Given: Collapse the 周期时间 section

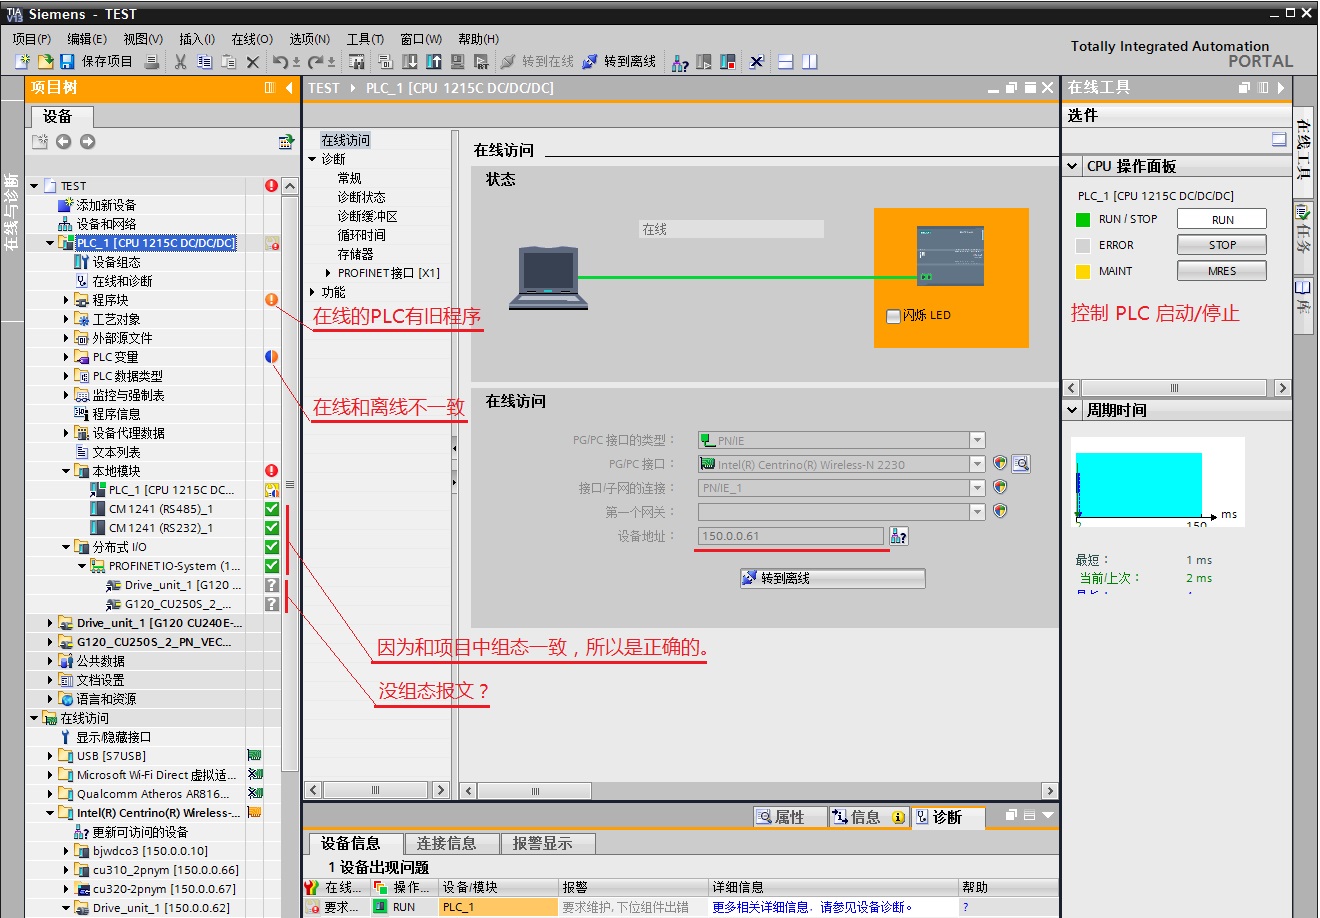Looking at the screenshot, I should (x=1073, y=410).
